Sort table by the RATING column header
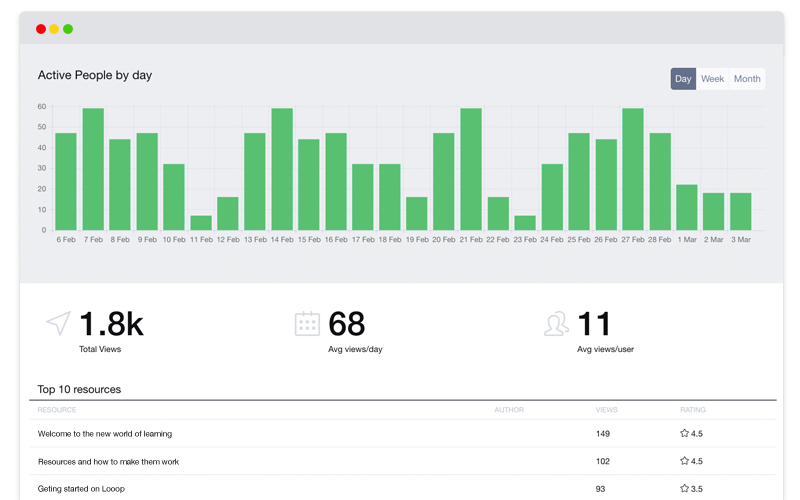800x500 pixels. (x=692, y=410)
